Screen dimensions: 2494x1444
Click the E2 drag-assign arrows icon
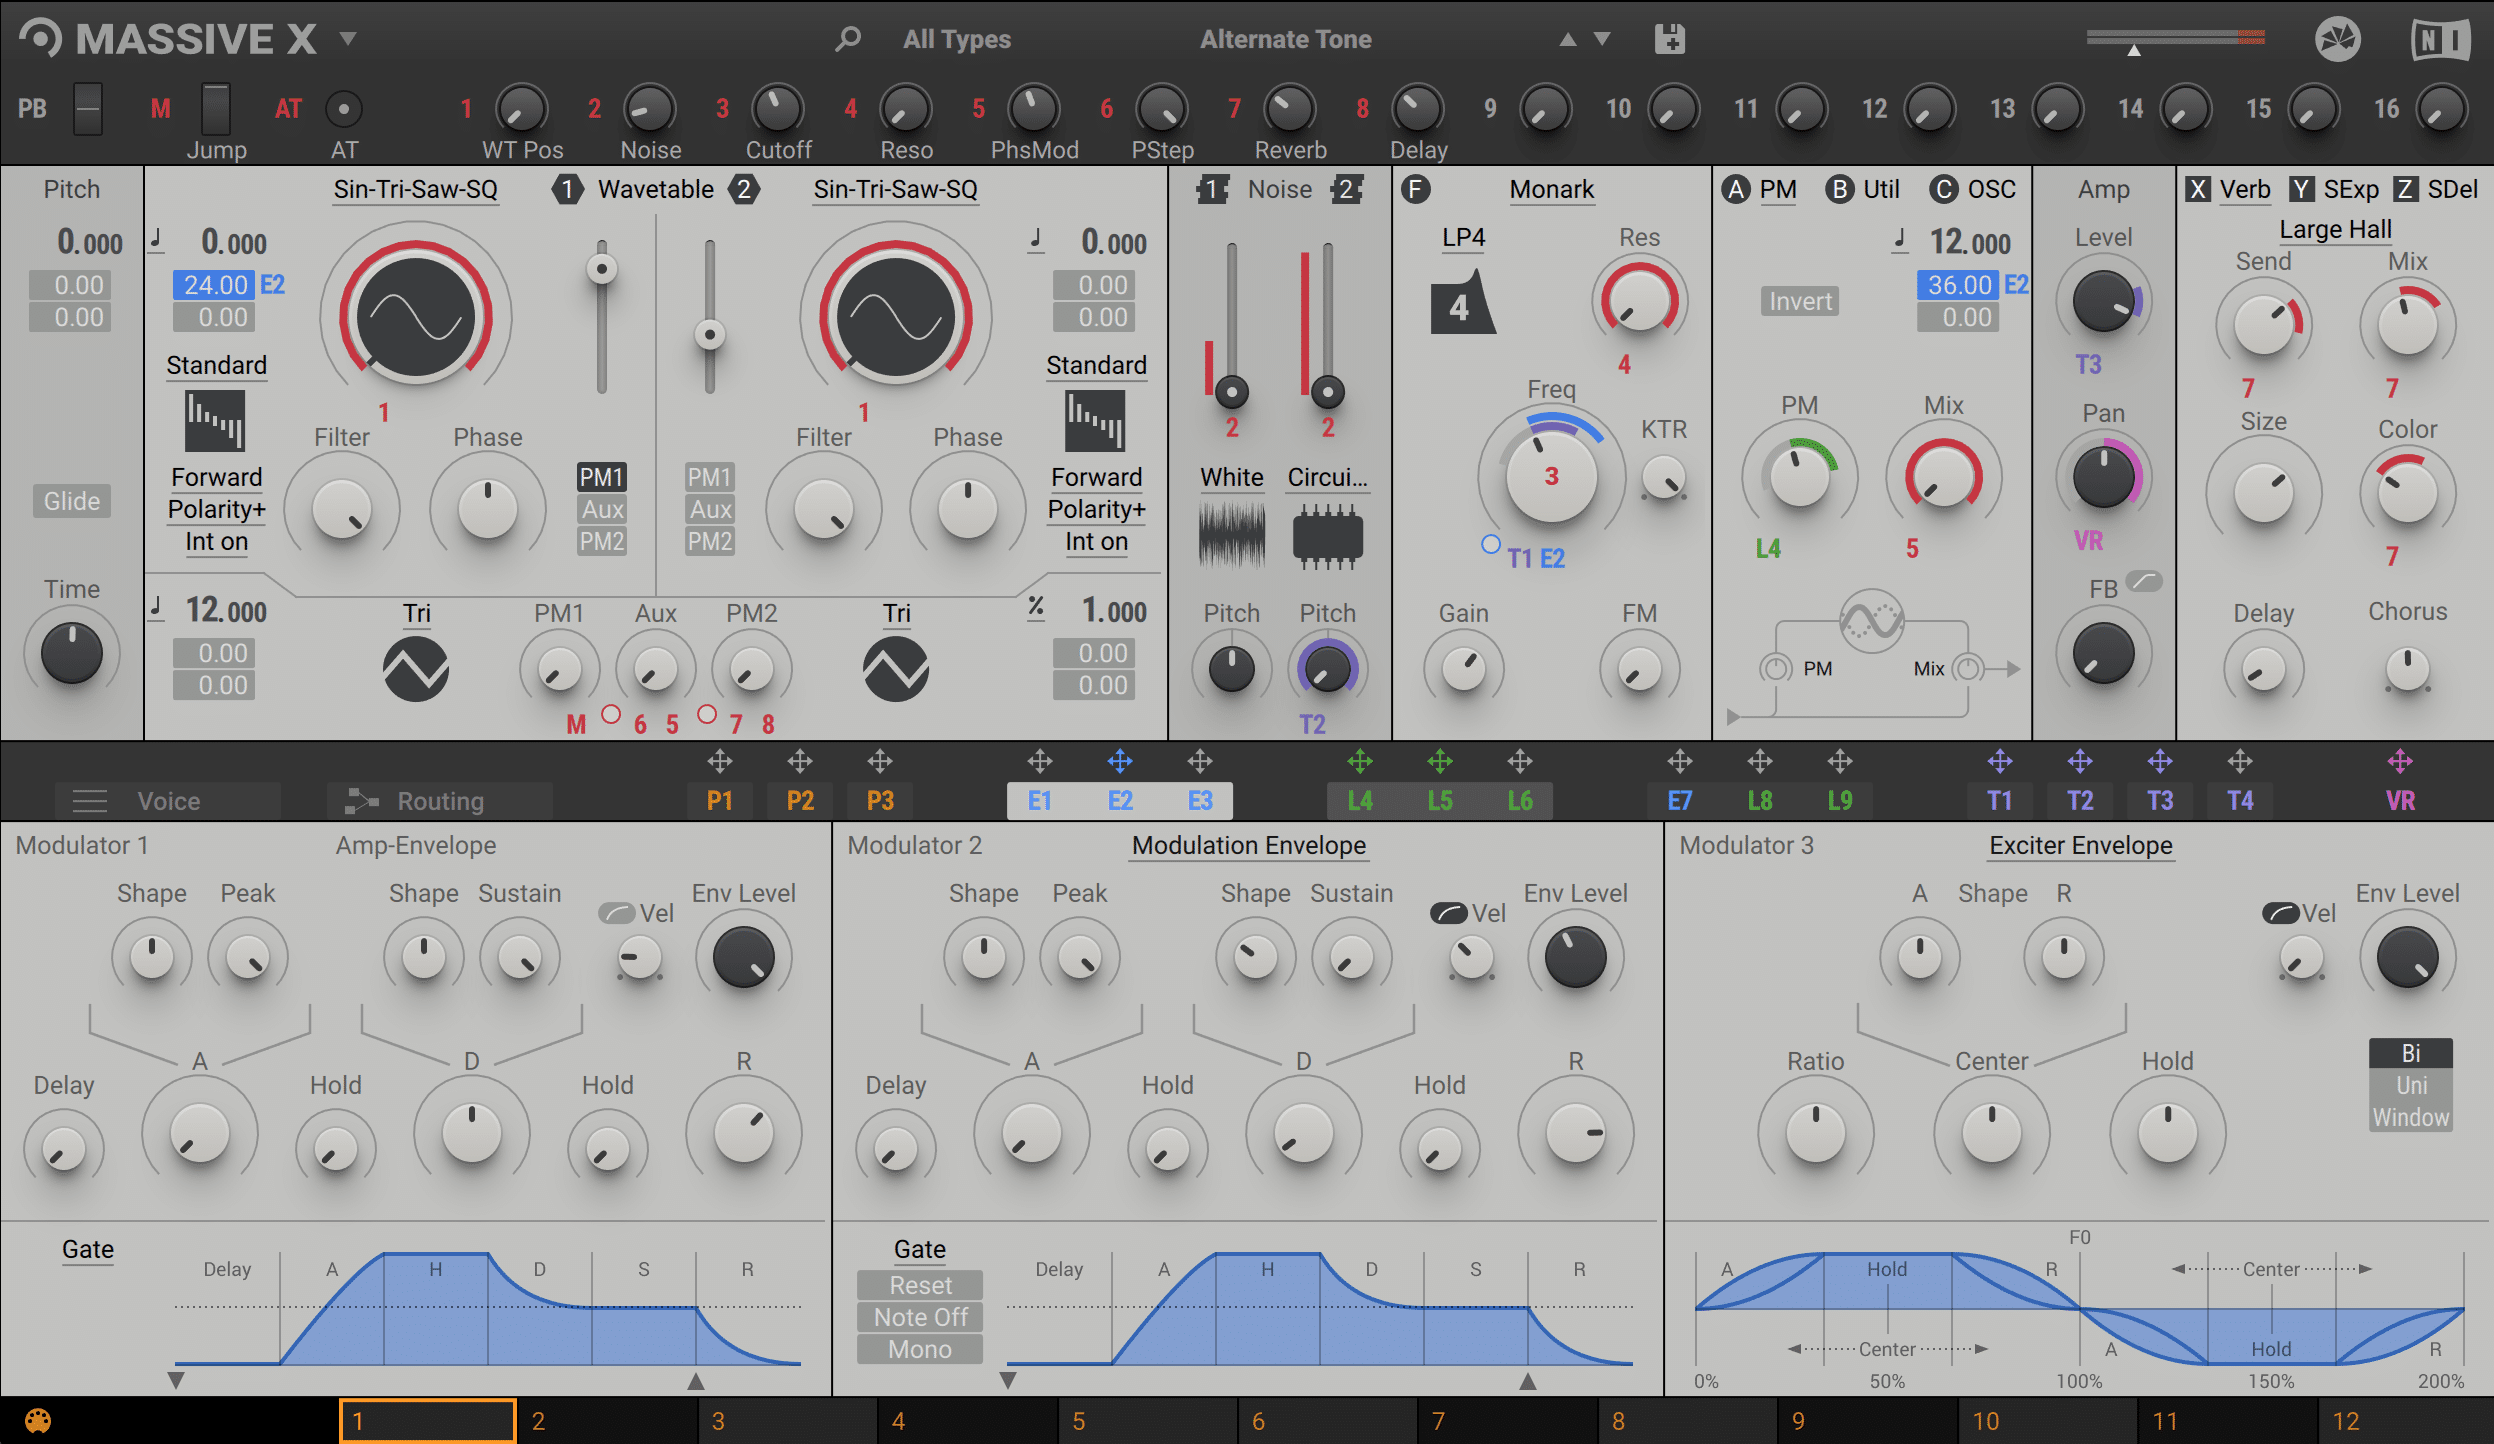[x=1120, y=762]
